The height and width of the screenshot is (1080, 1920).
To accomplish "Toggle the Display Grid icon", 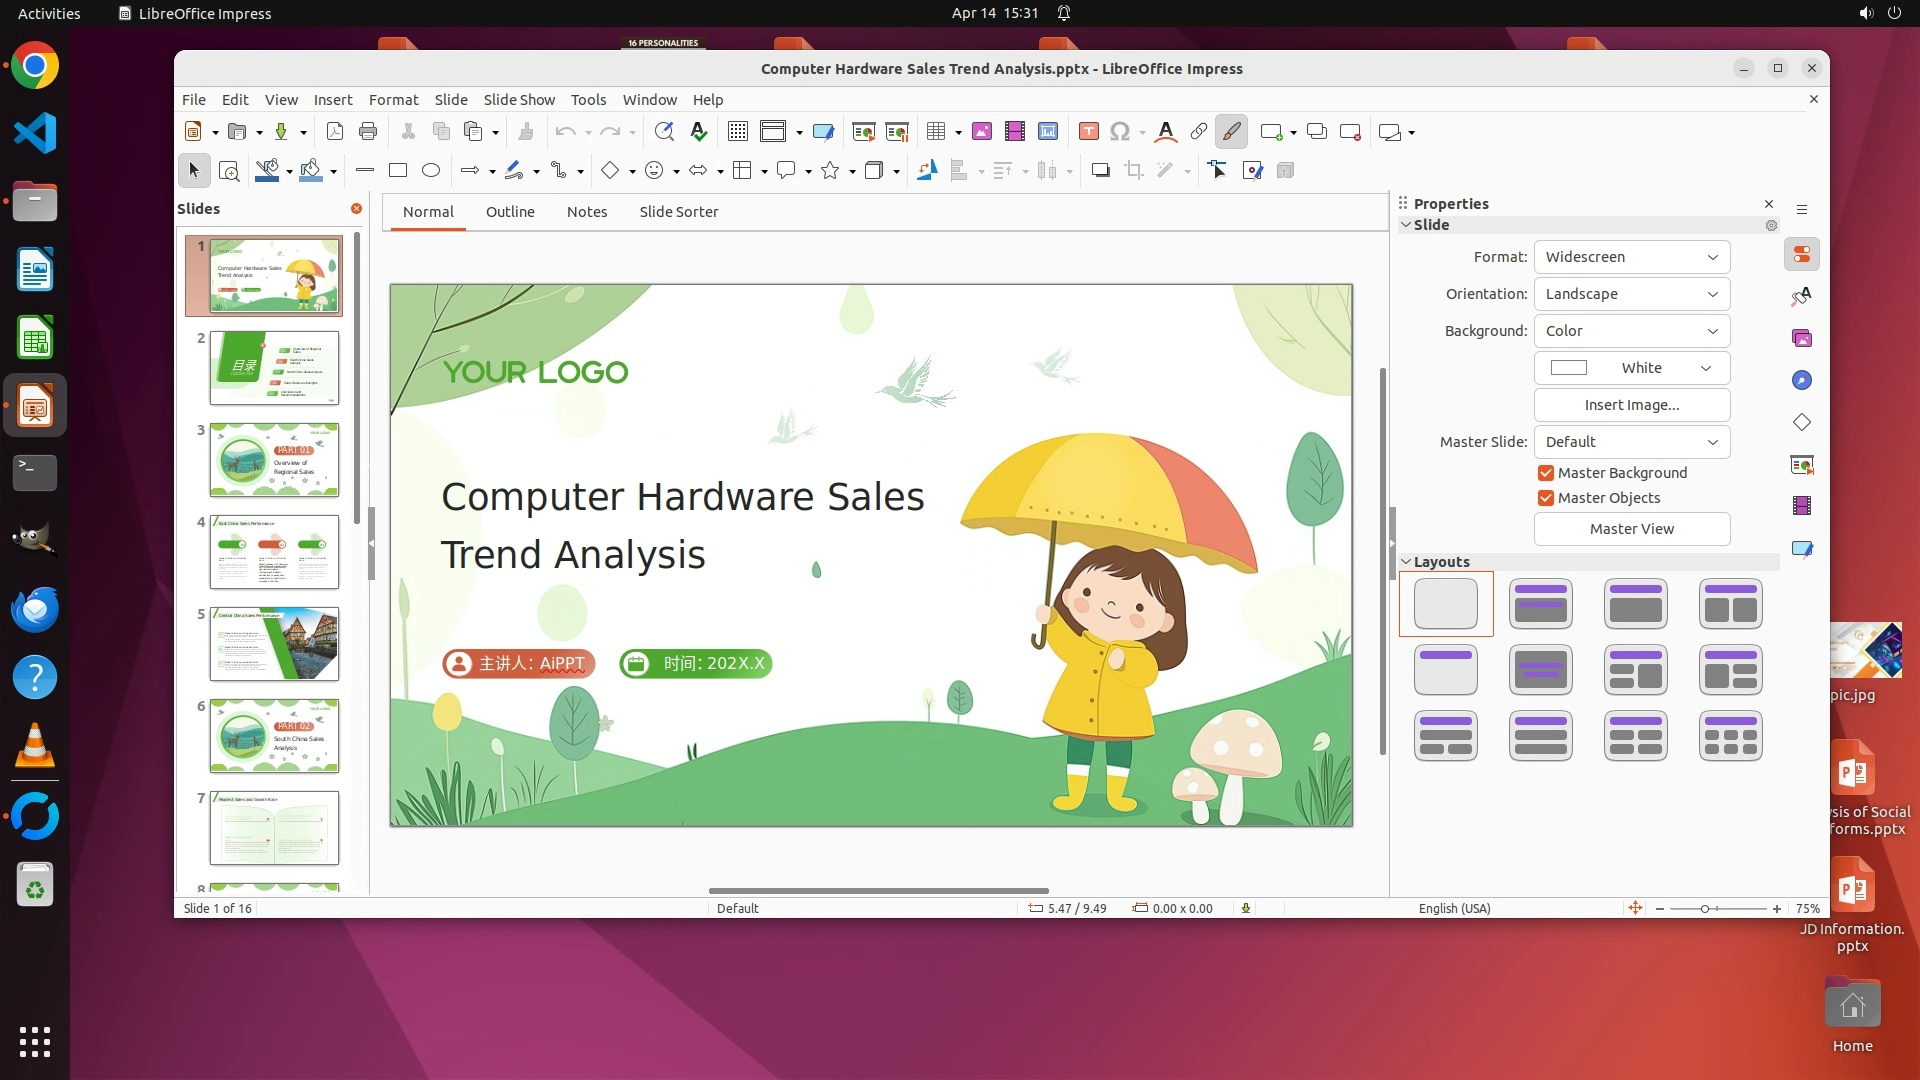I will pyautogui.click(x=738, y=132).
